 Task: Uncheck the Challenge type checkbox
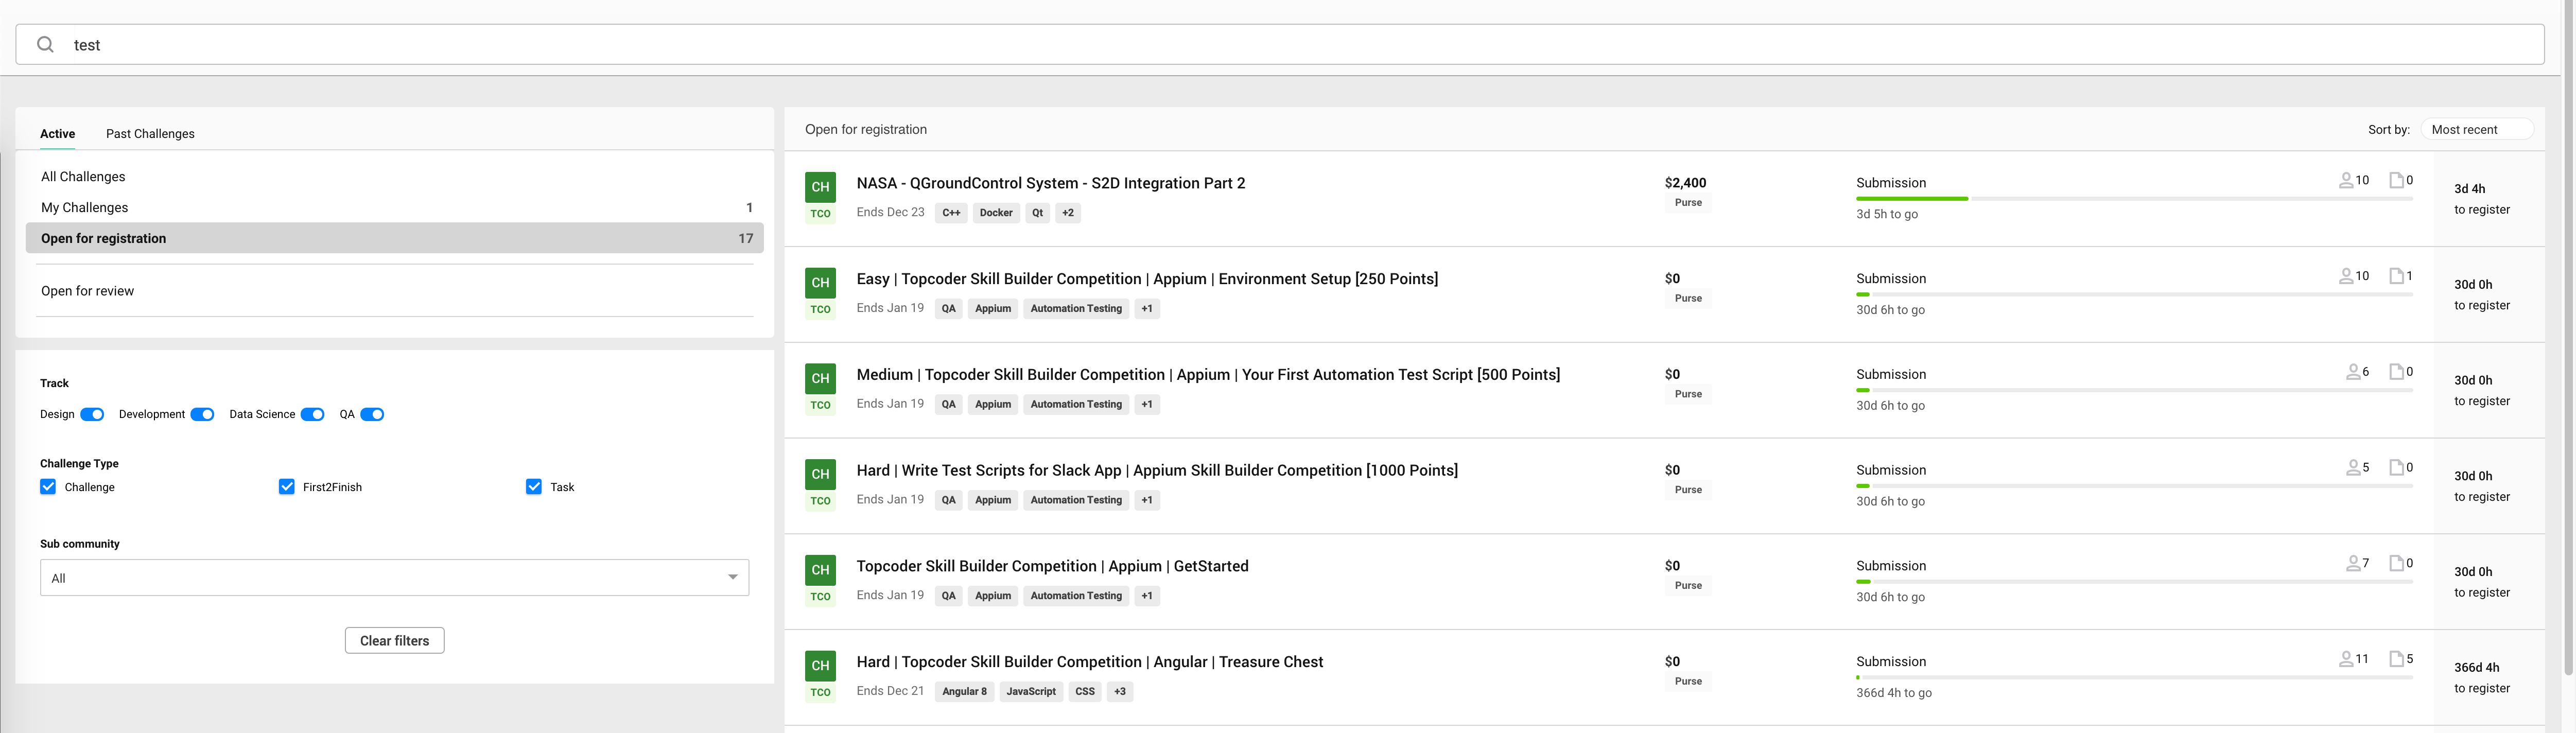click(x=48, y=487)
